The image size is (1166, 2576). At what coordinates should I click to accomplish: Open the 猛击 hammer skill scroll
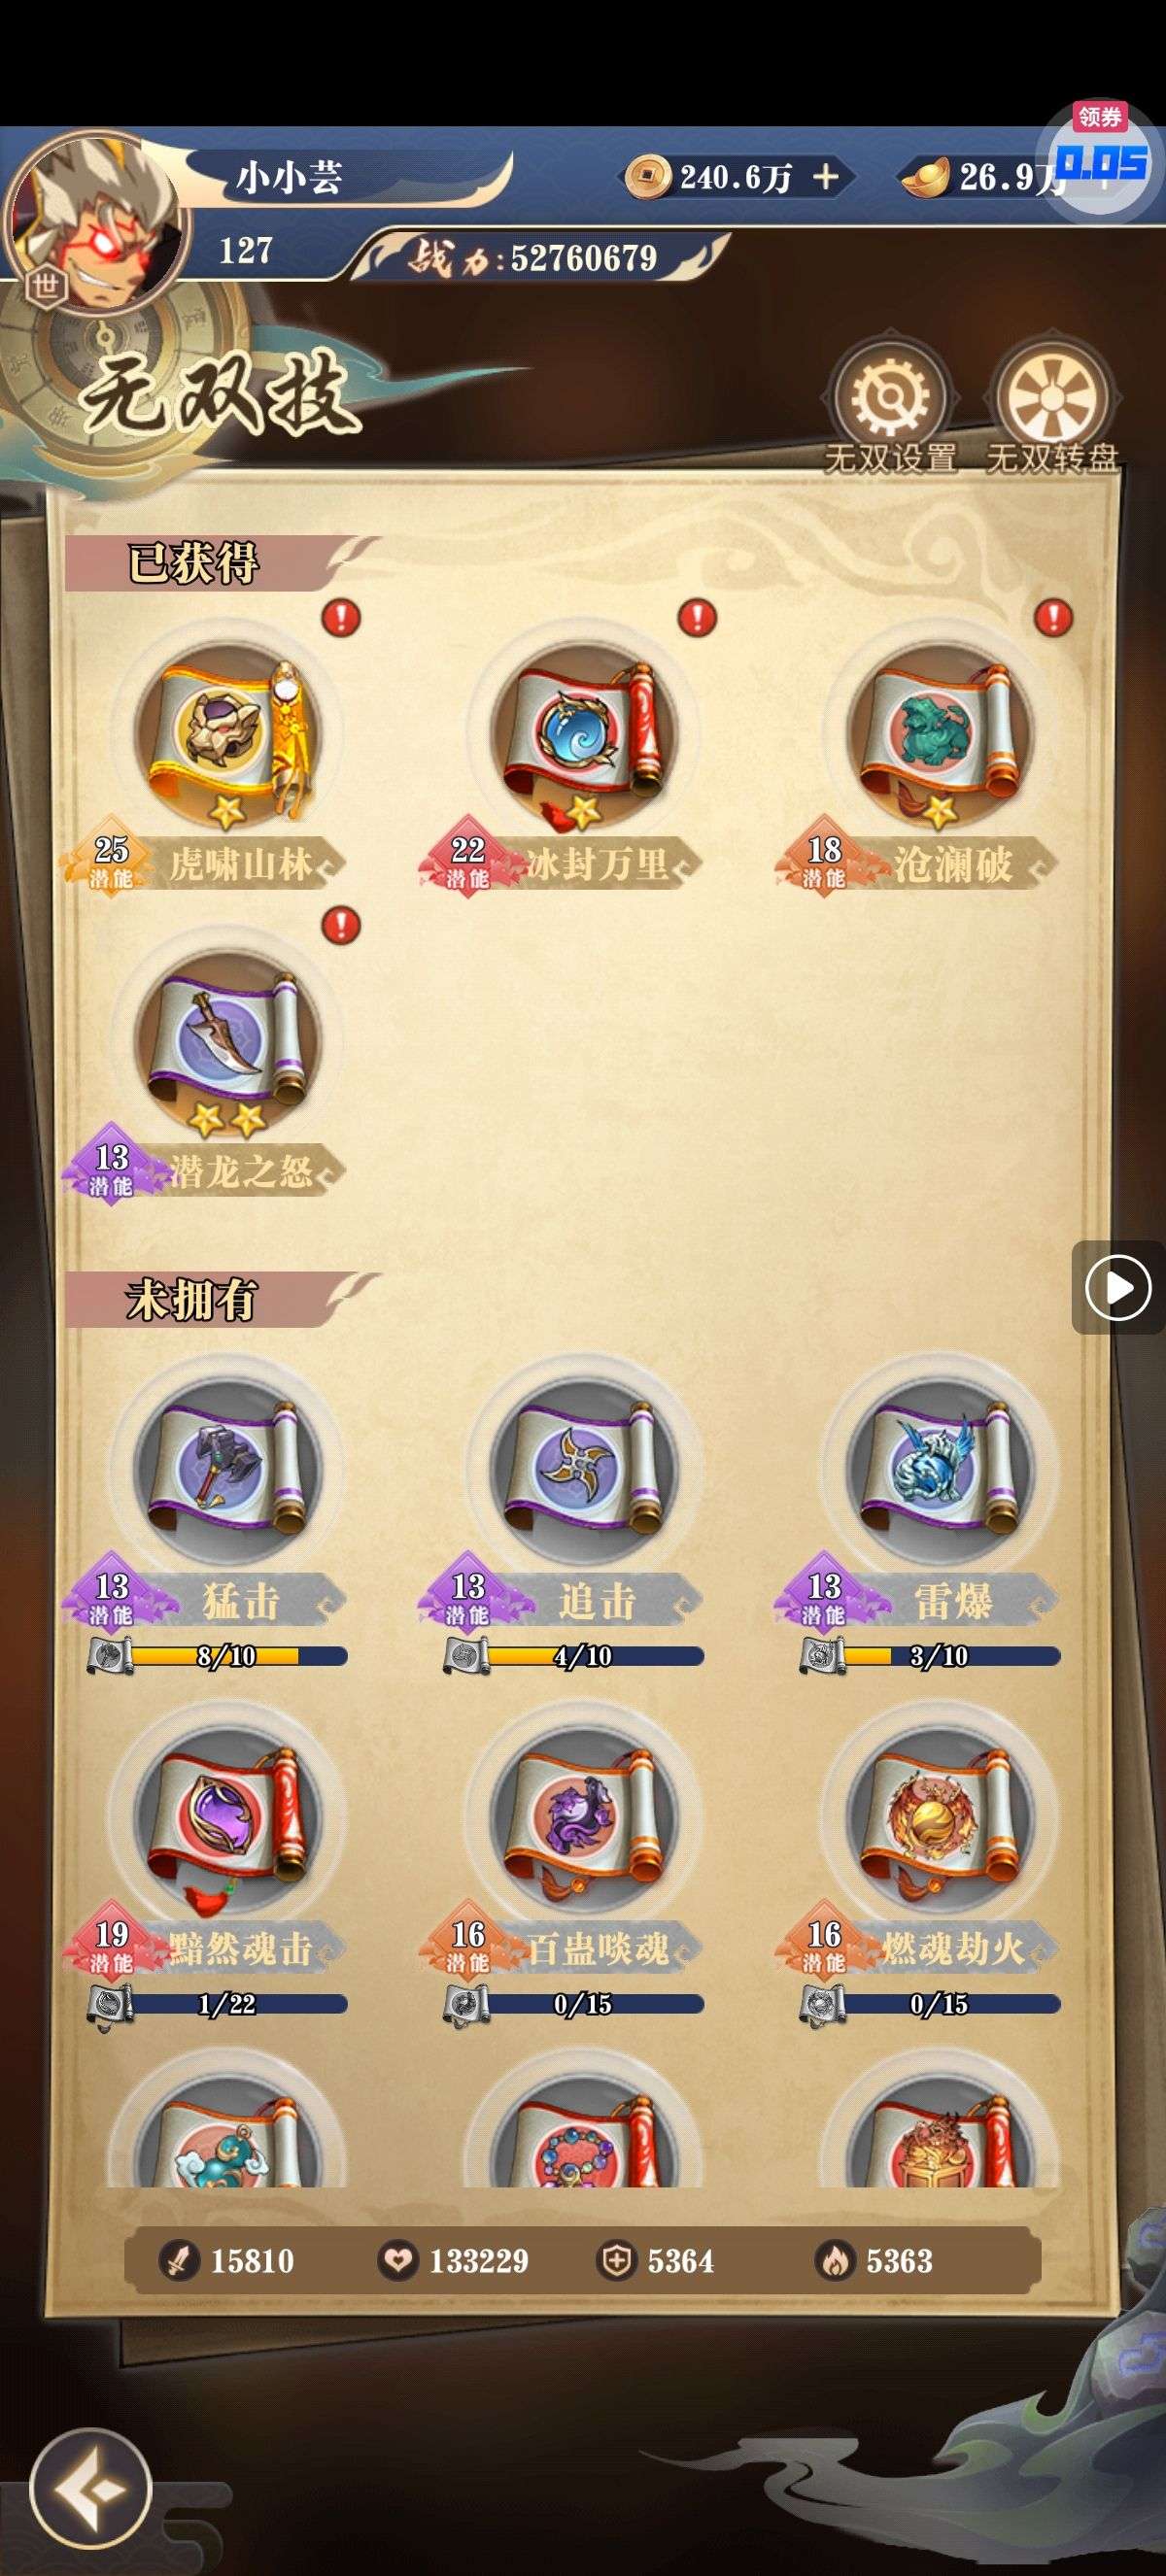[x=228, y=1468]
